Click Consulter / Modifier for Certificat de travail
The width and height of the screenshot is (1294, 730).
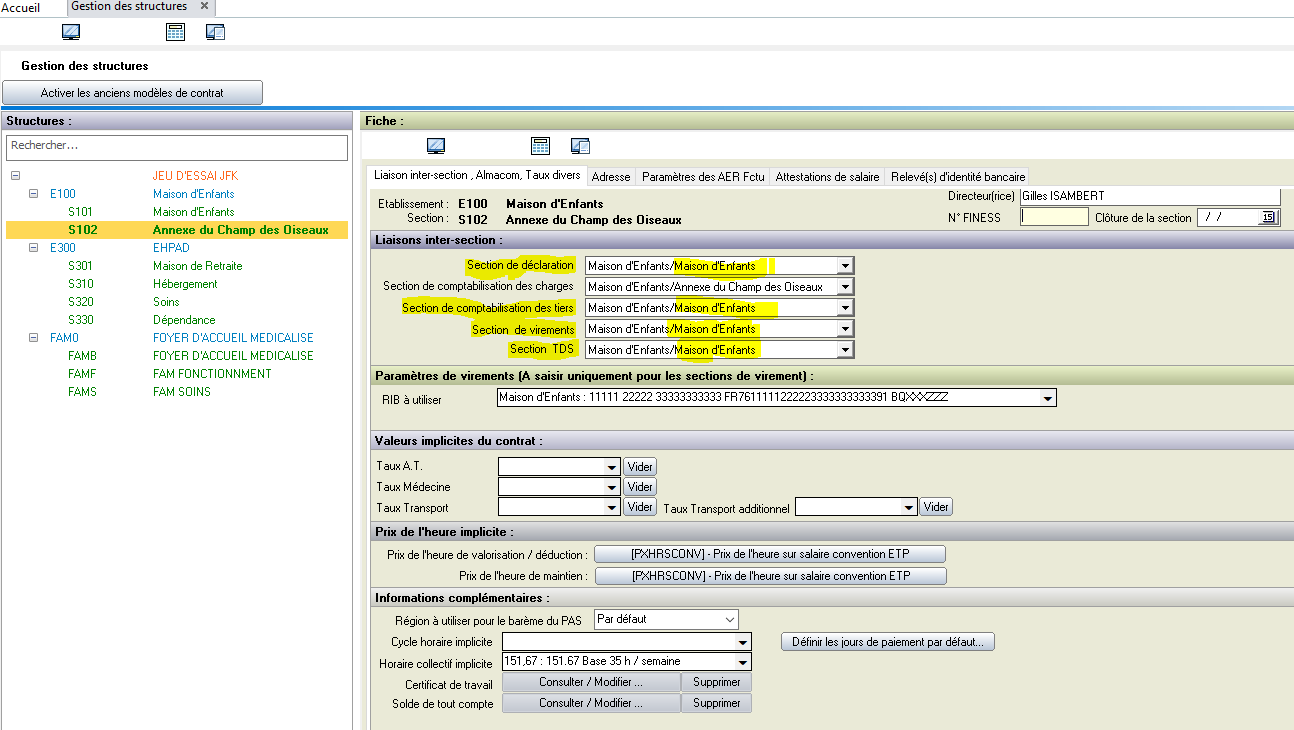click(591, 682)
